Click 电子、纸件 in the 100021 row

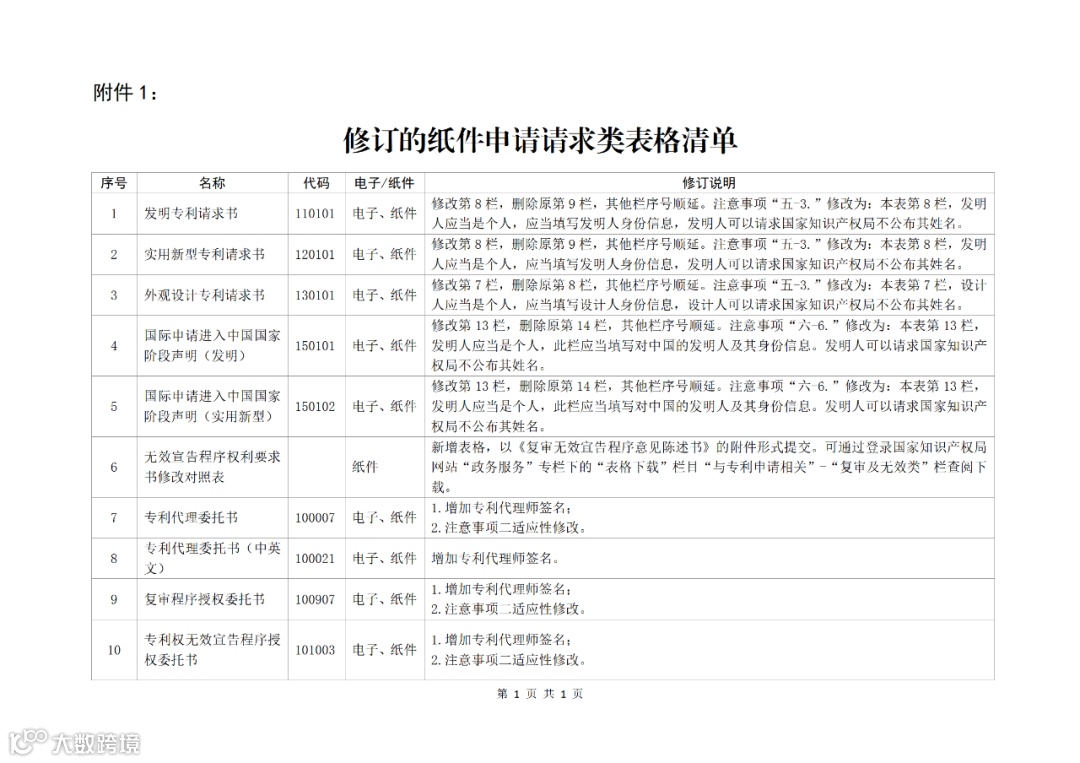(x=384, y=558)
